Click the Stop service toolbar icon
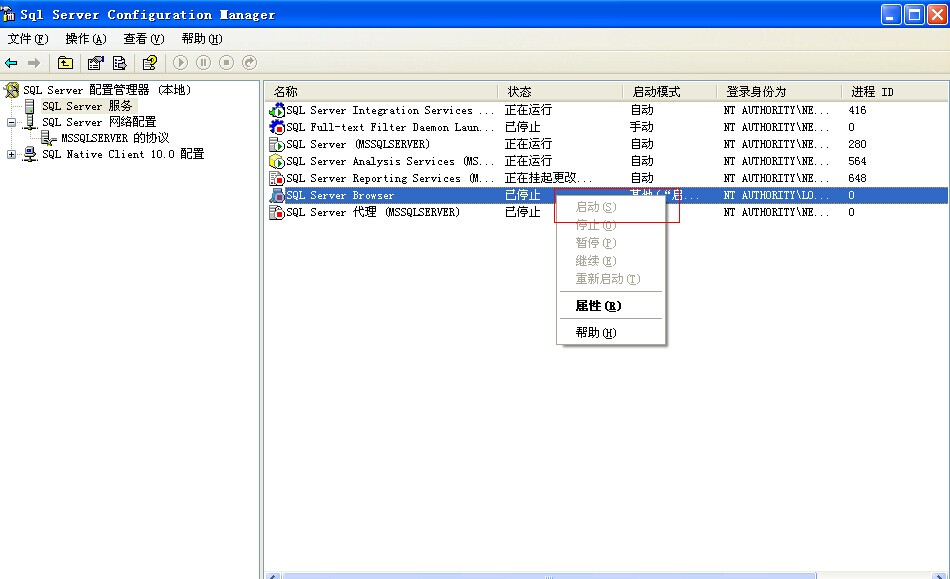 point(227,62)
